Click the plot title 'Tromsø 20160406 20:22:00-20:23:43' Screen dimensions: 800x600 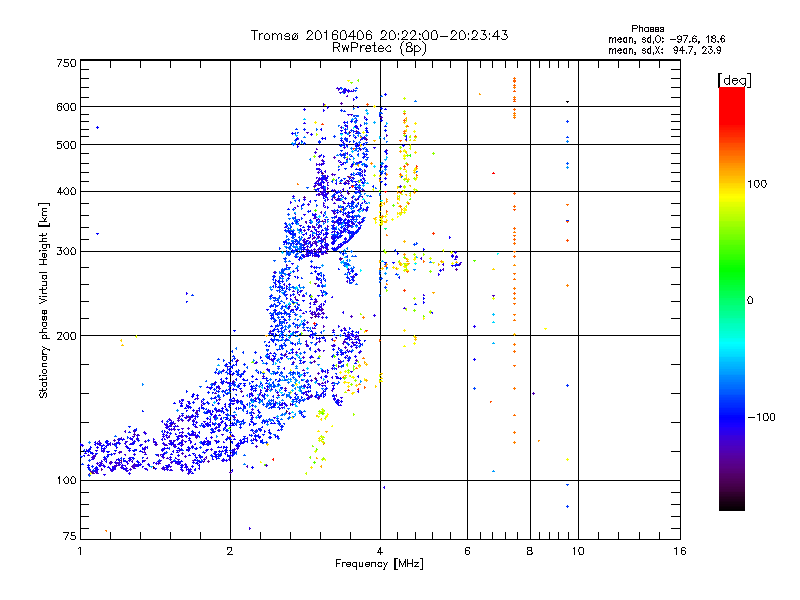coord(379,35)
